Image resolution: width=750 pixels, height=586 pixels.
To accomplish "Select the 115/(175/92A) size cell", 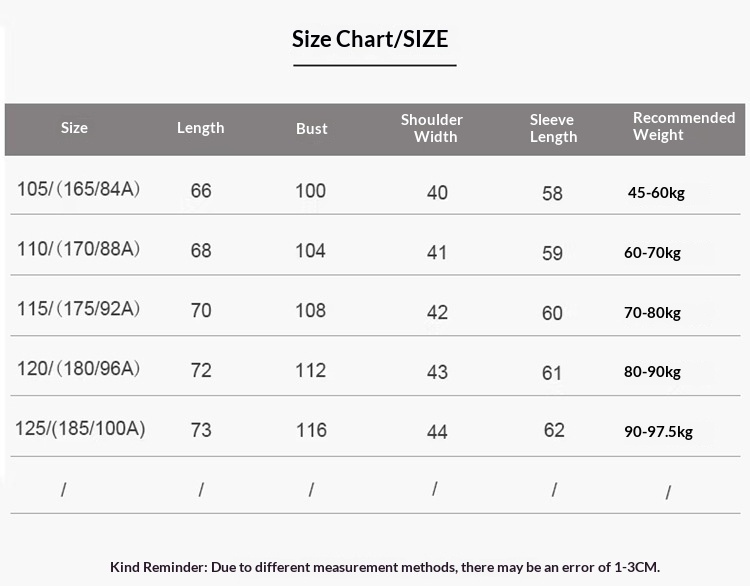I will (x=78, y=309).
